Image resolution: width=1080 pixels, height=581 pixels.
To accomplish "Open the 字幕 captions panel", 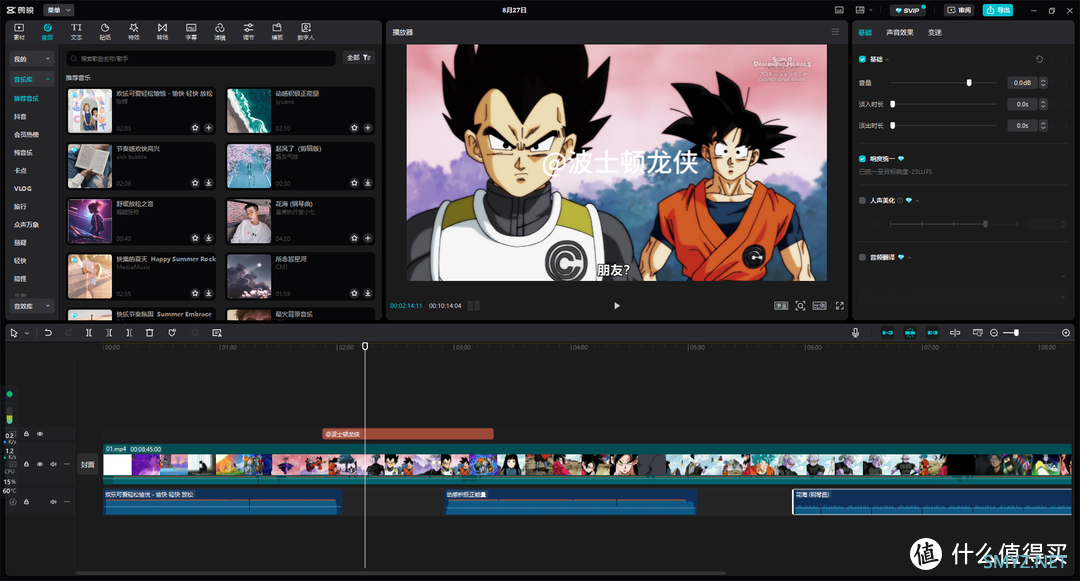I will (191, 32).
